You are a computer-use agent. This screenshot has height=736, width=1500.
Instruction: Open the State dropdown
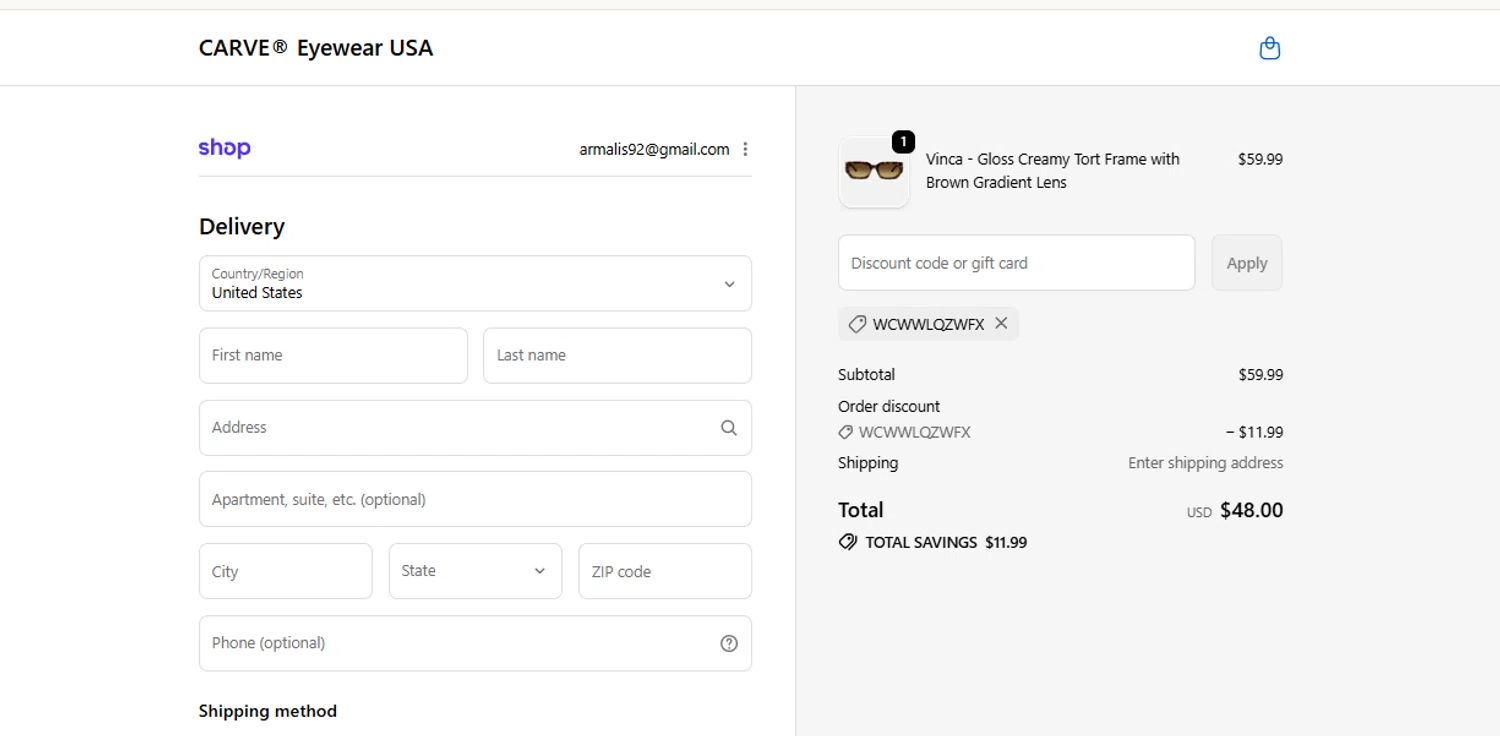(475, 571)
